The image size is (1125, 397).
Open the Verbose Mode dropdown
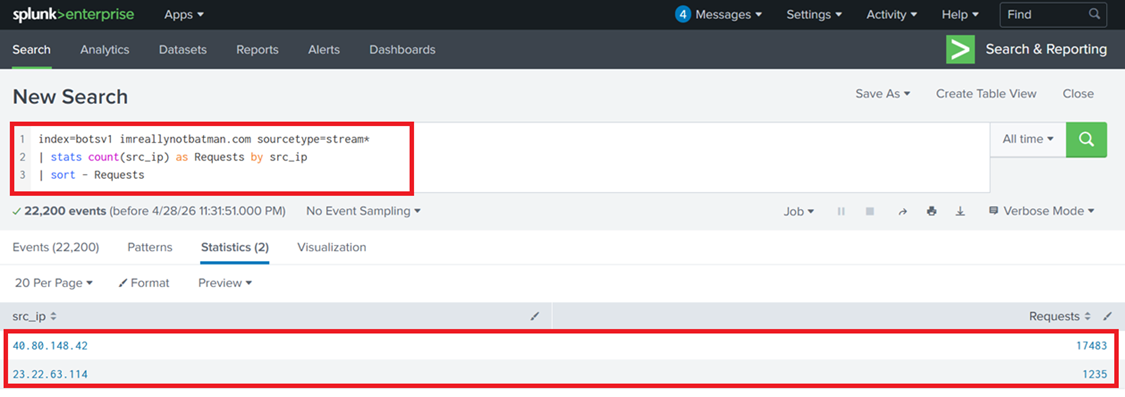pyautogui.click(x=1042, y=212)
